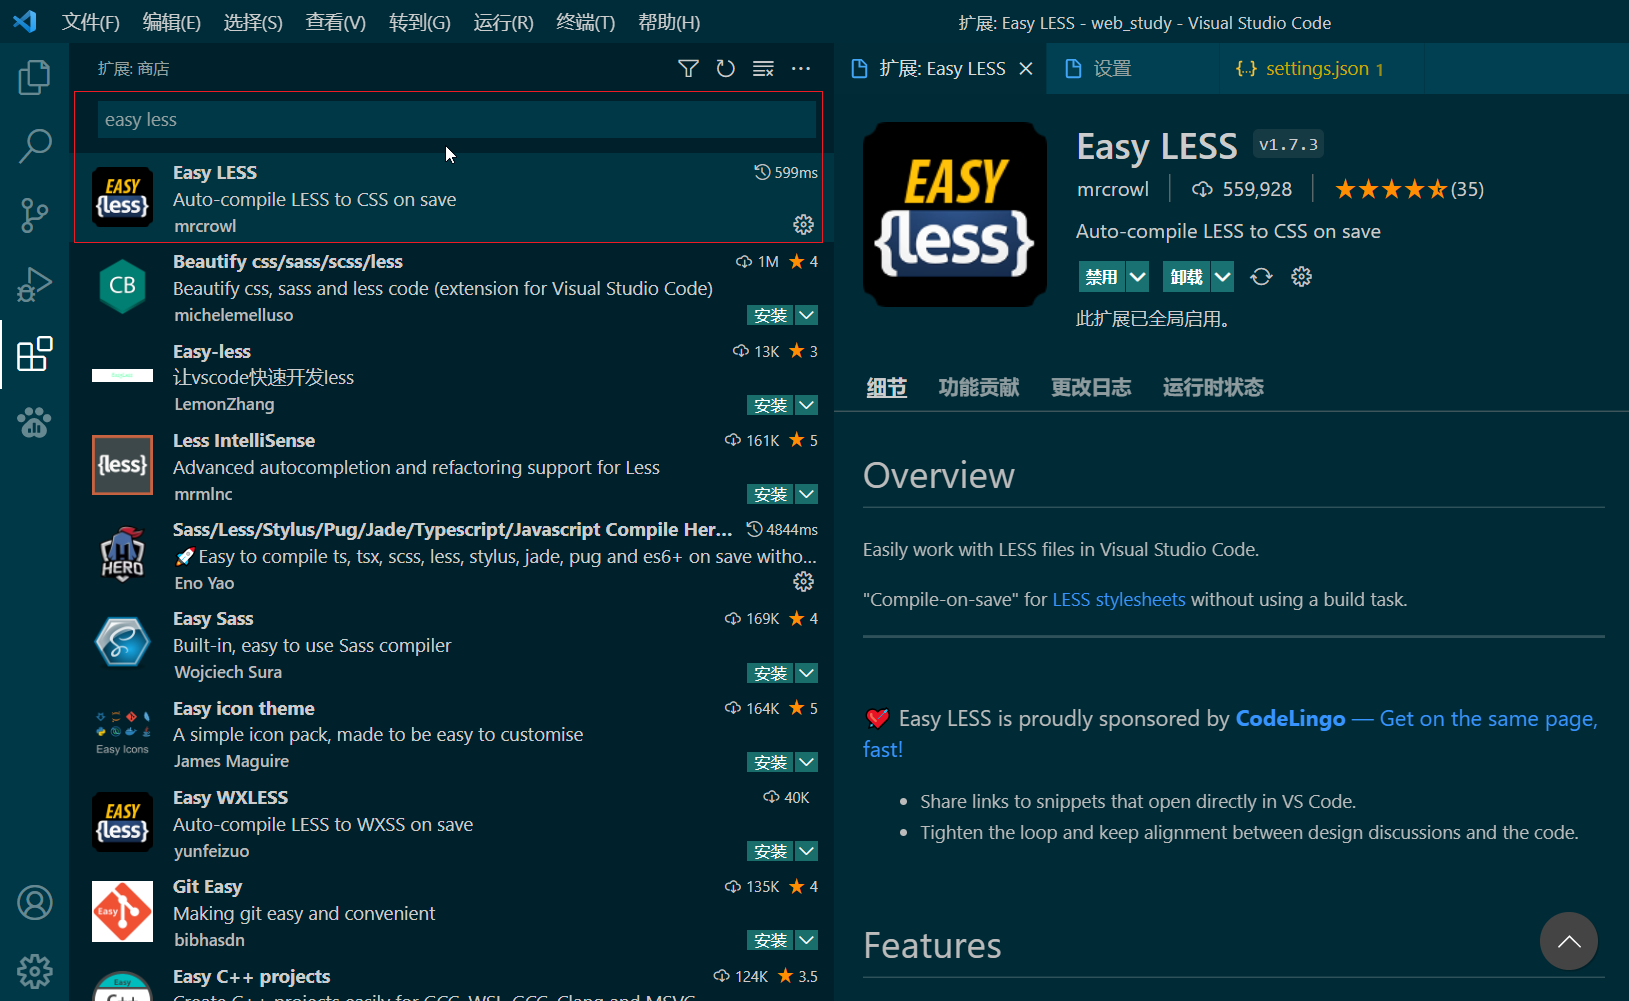Open the Source Control view
The width and height of the screenshot is (1629, 1001).
(34, 215)
